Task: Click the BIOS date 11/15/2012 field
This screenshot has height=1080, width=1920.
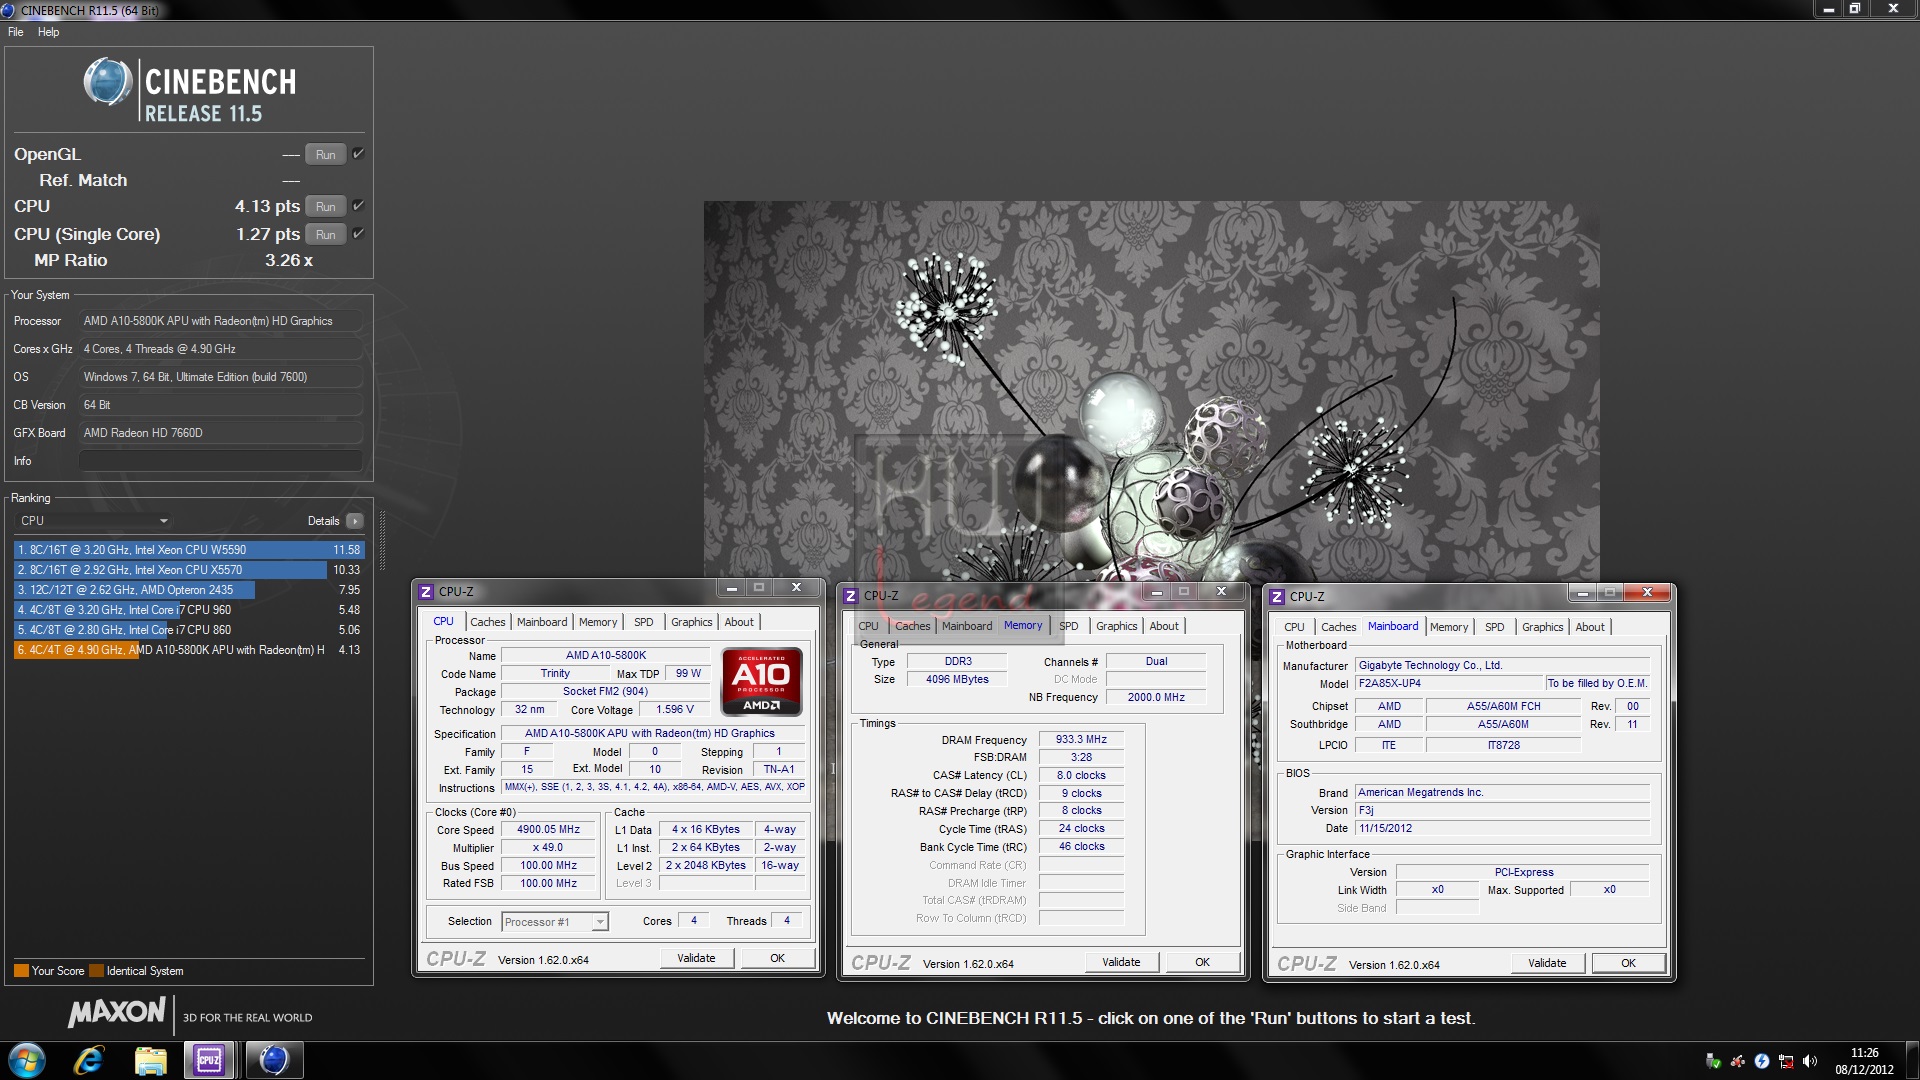Action: point(1502,829)
